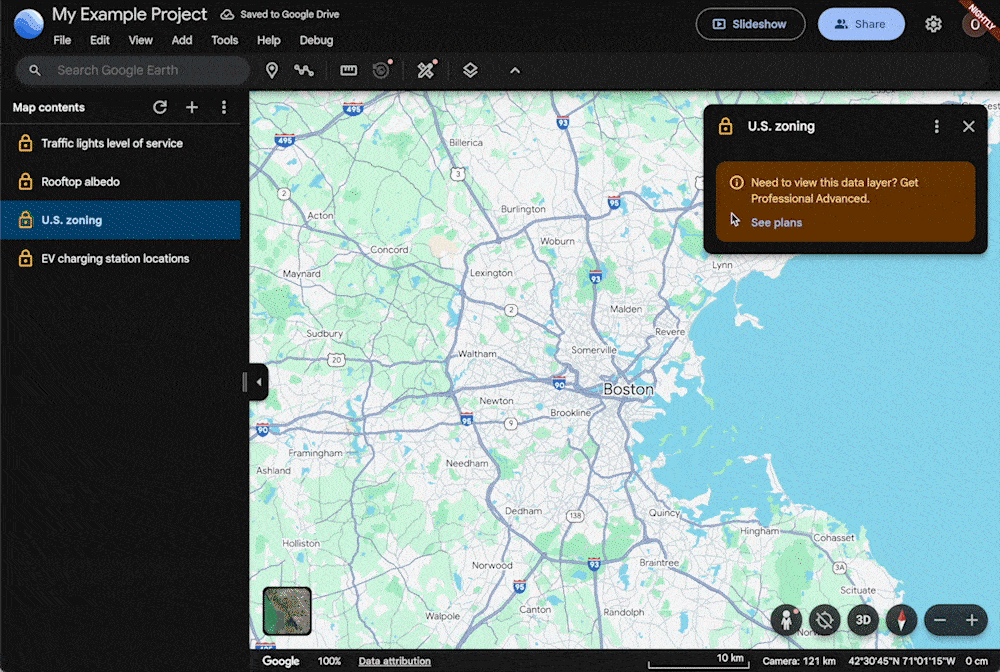
Task: Click the 100% loading indicator
Action: point(329,661)
